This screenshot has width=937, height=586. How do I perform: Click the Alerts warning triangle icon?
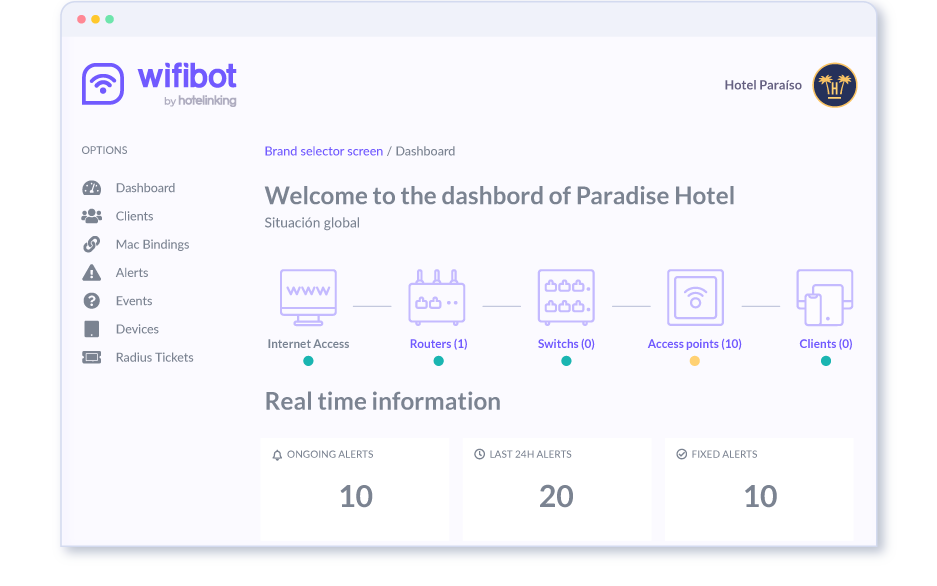(x=91, y=272)
